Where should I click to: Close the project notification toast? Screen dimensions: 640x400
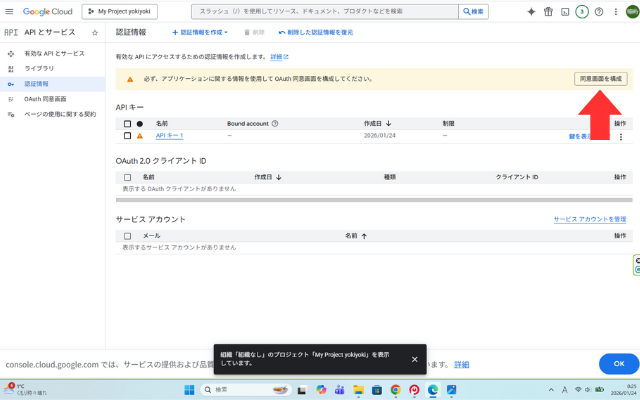(x=414, y=359)
